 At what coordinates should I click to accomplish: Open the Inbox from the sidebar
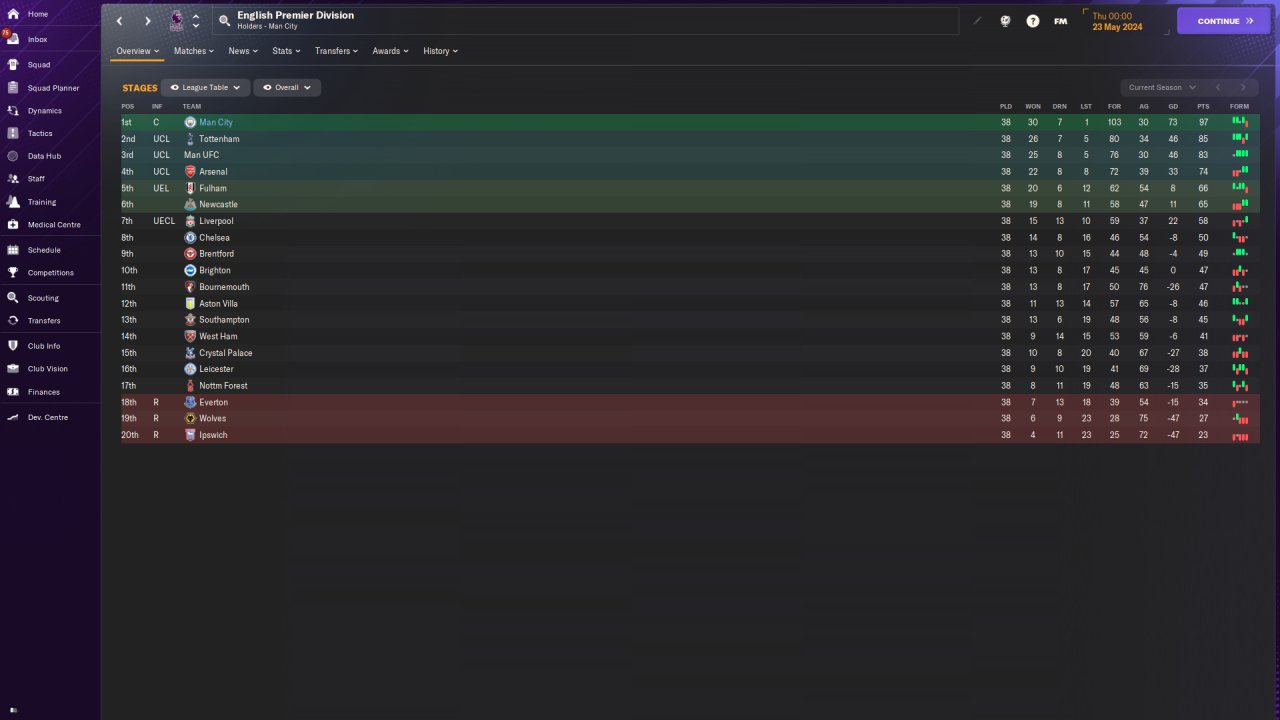[x=37, y=39]
